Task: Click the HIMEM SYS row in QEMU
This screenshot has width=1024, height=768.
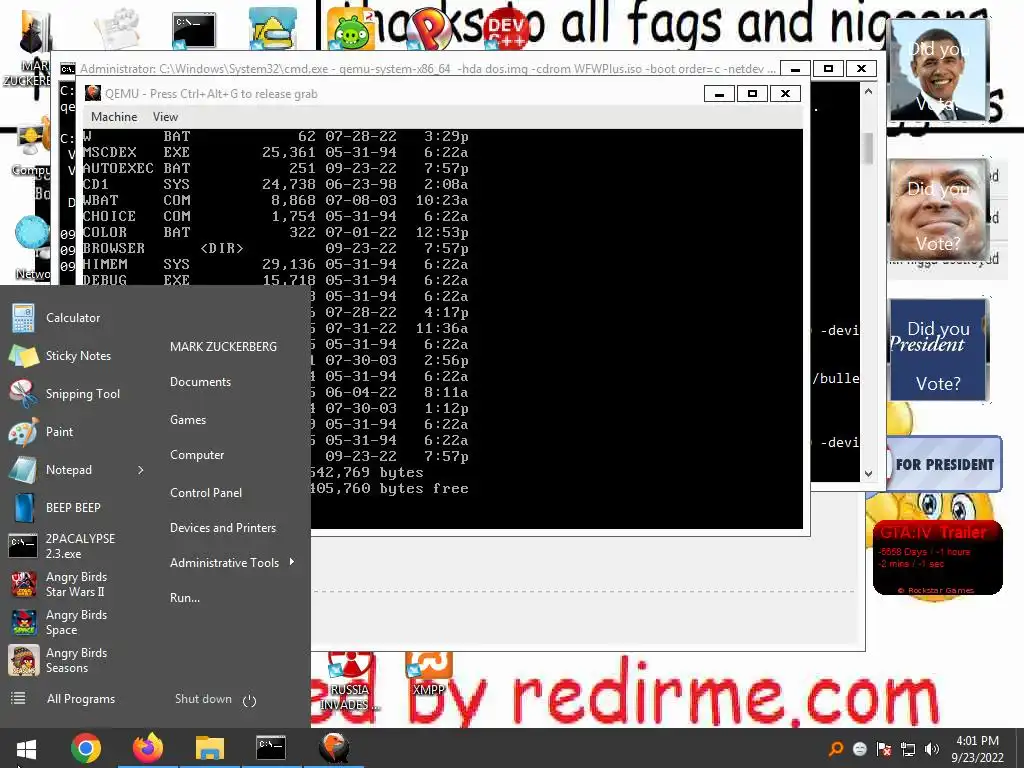Action: pyautogui.click(x=275, y=264)
